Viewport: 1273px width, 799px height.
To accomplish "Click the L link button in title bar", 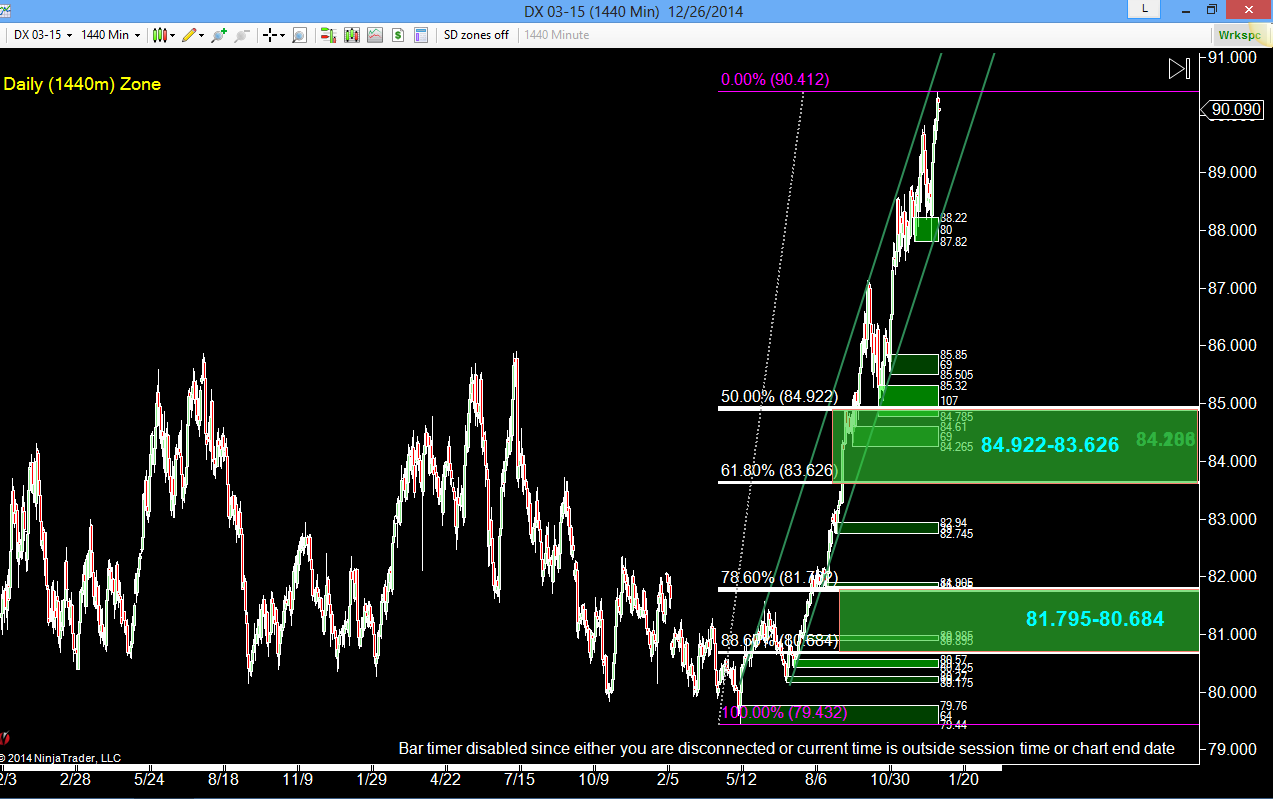I will [1143, 9].
